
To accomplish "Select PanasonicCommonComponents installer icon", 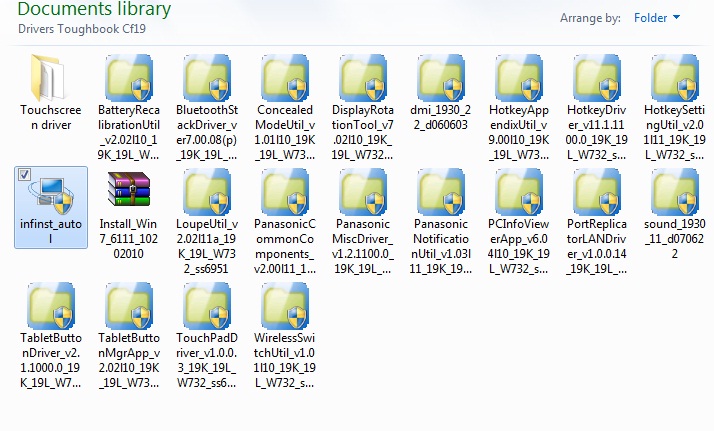I will [285, 192].
